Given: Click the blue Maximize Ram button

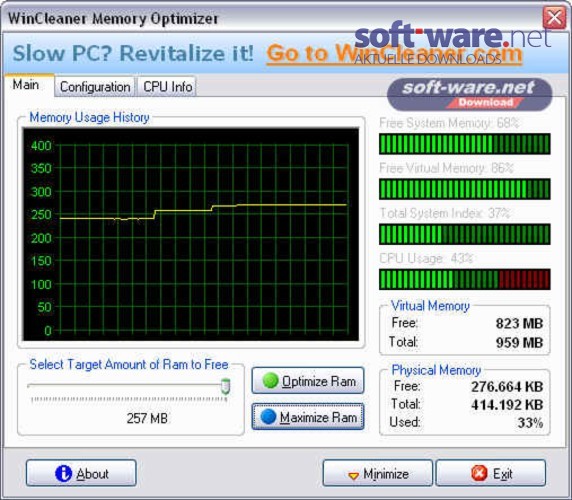Looking at the screenshot, I should 308,416.
